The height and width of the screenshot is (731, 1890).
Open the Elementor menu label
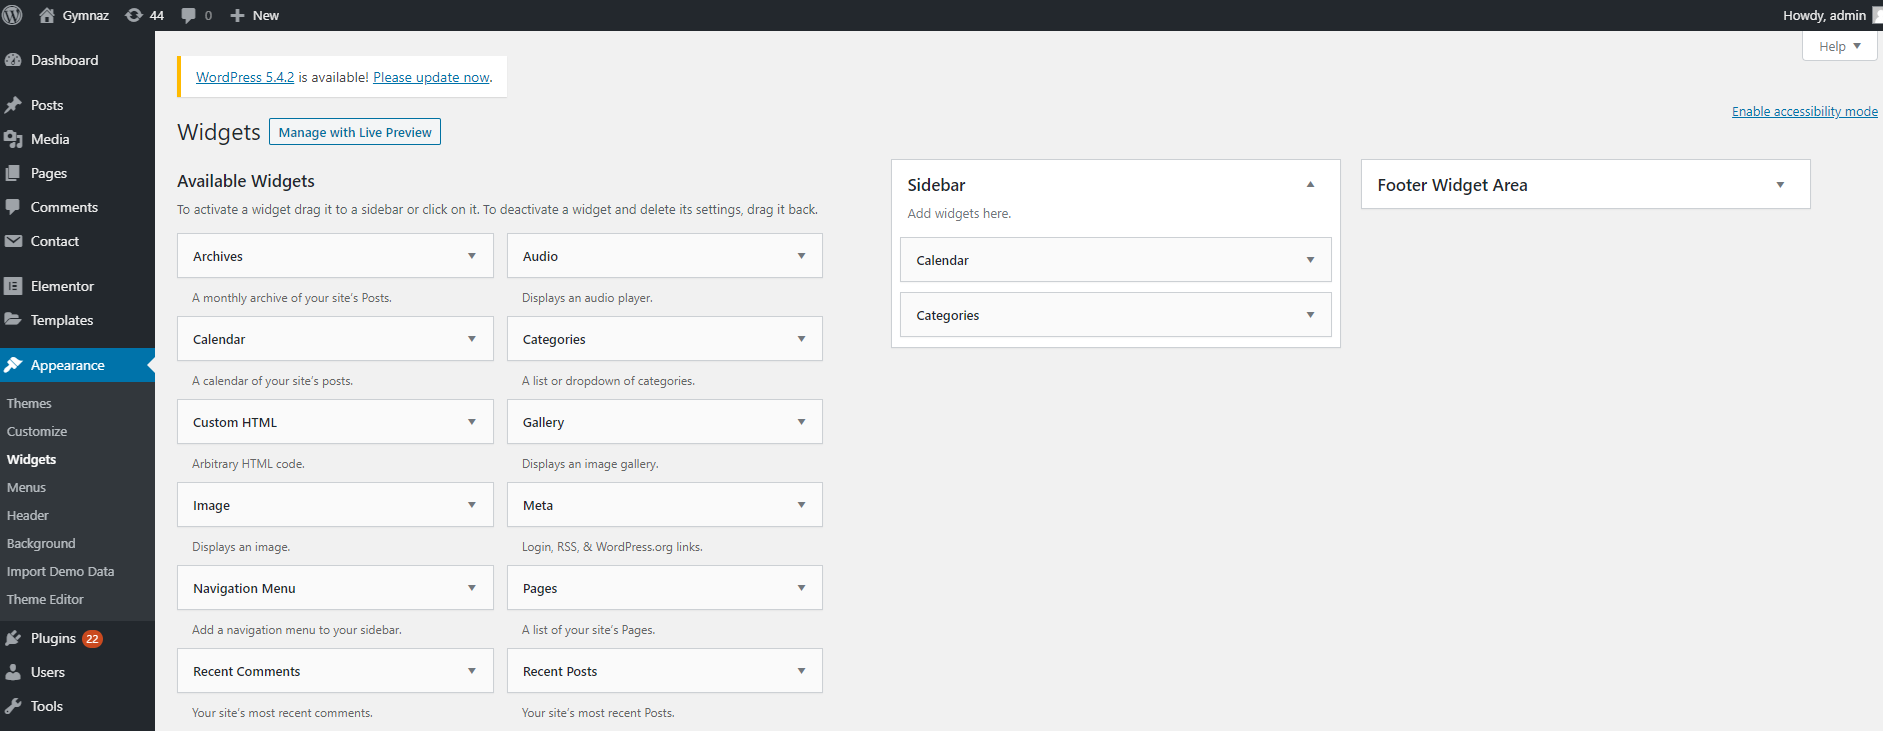point(62,286)
